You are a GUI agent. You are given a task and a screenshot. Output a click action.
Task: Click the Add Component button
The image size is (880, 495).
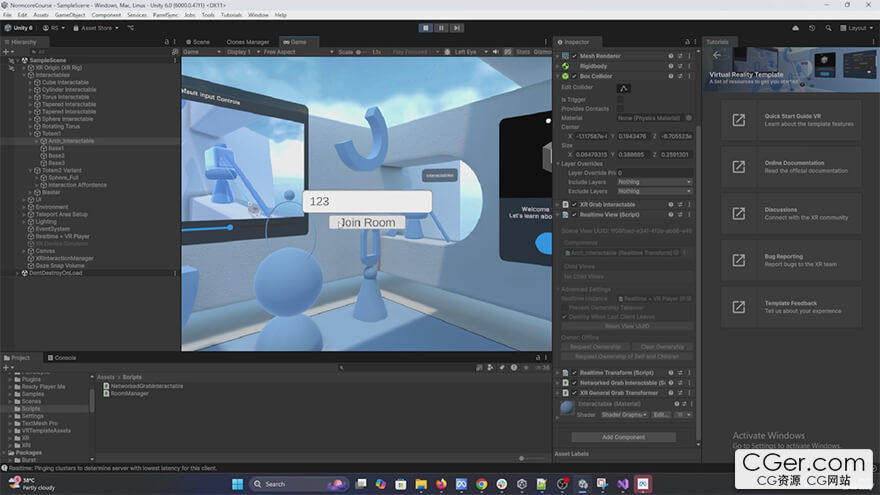(x=623, y=437)
